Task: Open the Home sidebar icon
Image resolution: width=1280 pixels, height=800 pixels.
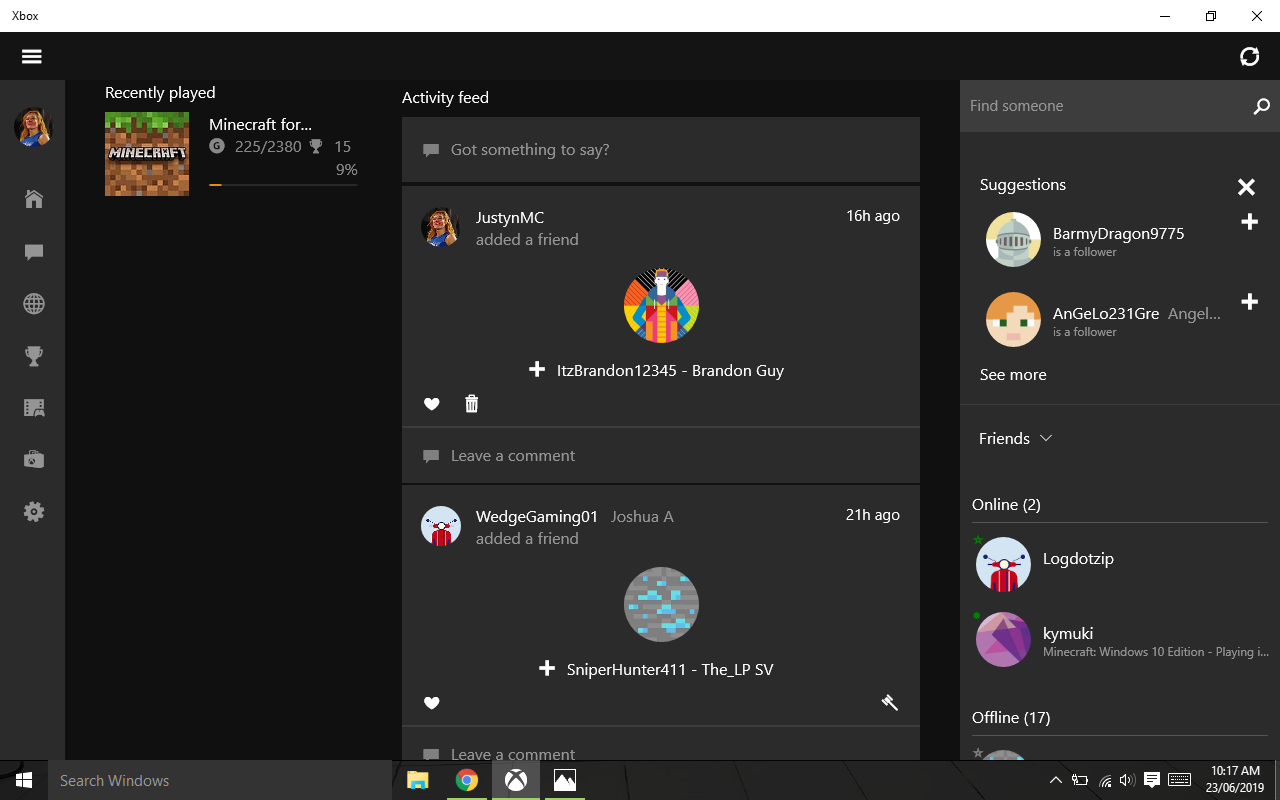Action: 34,199
